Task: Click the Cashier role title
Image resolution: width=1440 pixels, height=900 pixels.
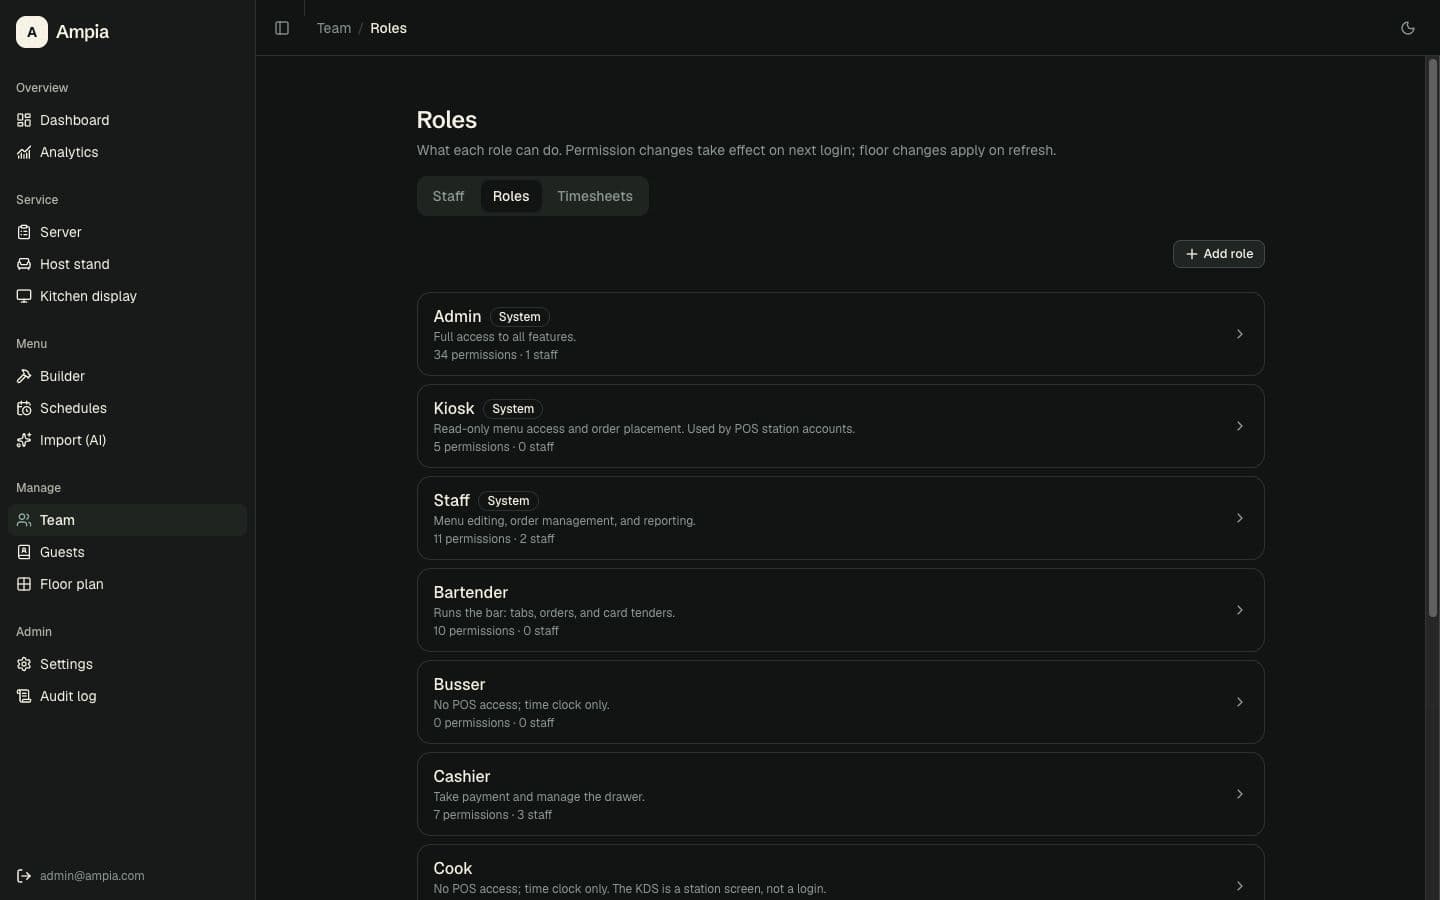Action: (462, 776)
